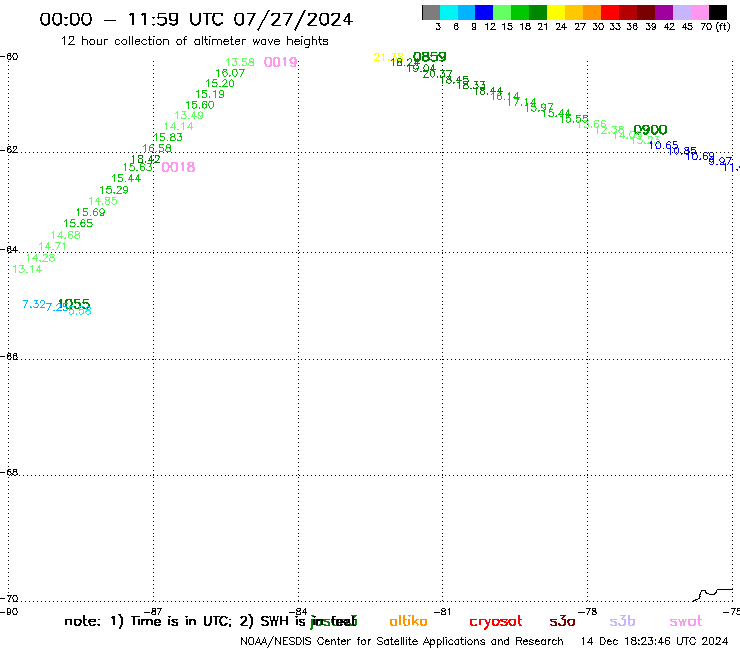The height and width of the screenshot is (650, 740).
Task: Click the wave height reading 15.19
Action: click(x=210, y=94)
